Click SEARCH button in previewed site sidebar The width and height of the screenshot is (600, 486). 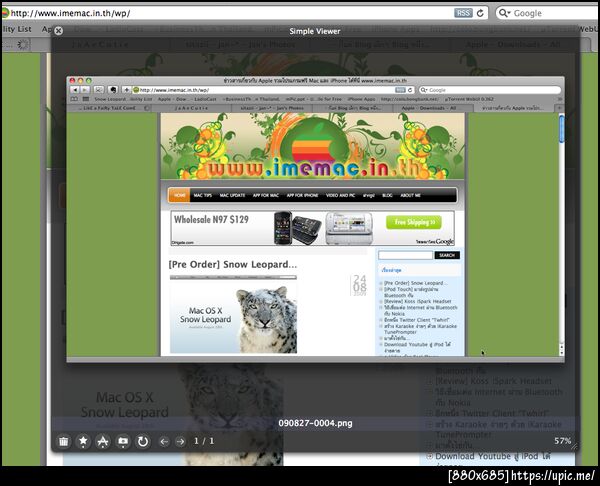pos(447,255)
